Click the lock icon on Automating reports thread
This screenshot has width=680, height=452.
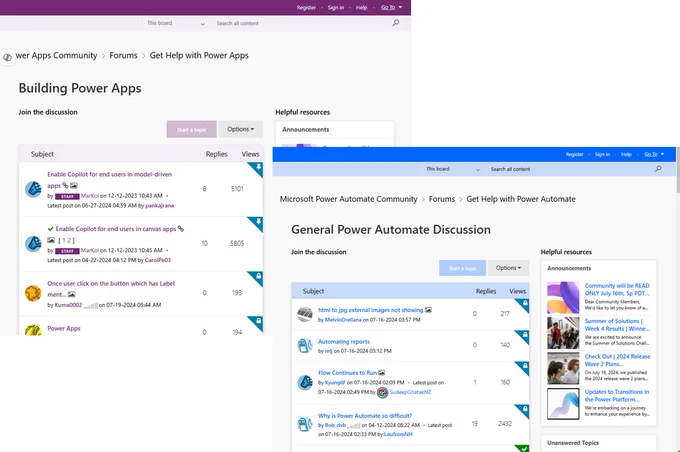tap(525, 335)
